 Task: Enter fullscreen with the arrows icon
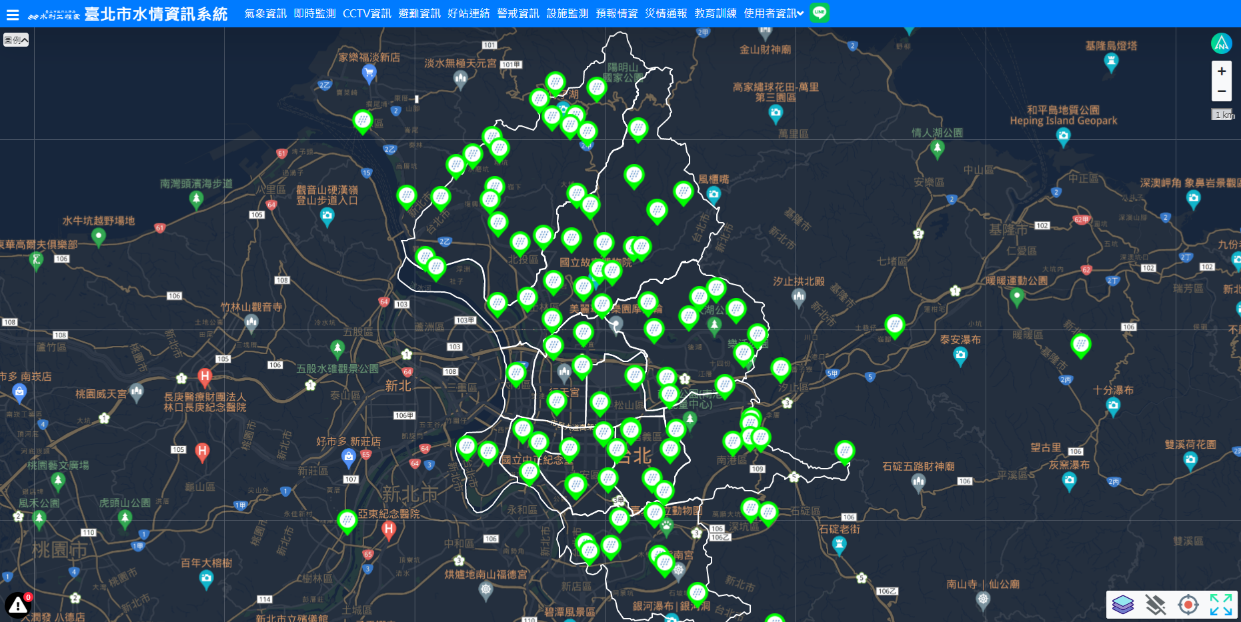coord(1220,604)
